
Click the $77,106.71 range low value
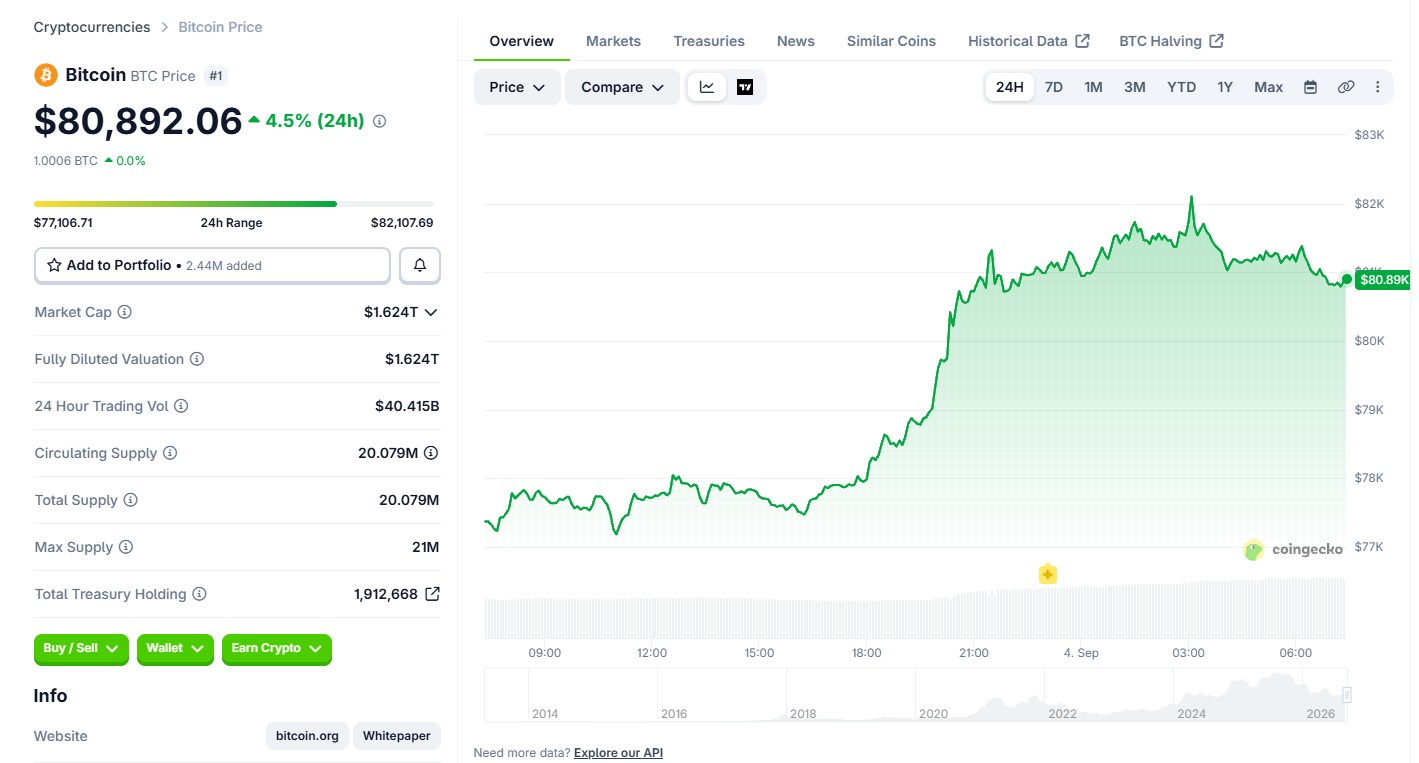[63, 223]
